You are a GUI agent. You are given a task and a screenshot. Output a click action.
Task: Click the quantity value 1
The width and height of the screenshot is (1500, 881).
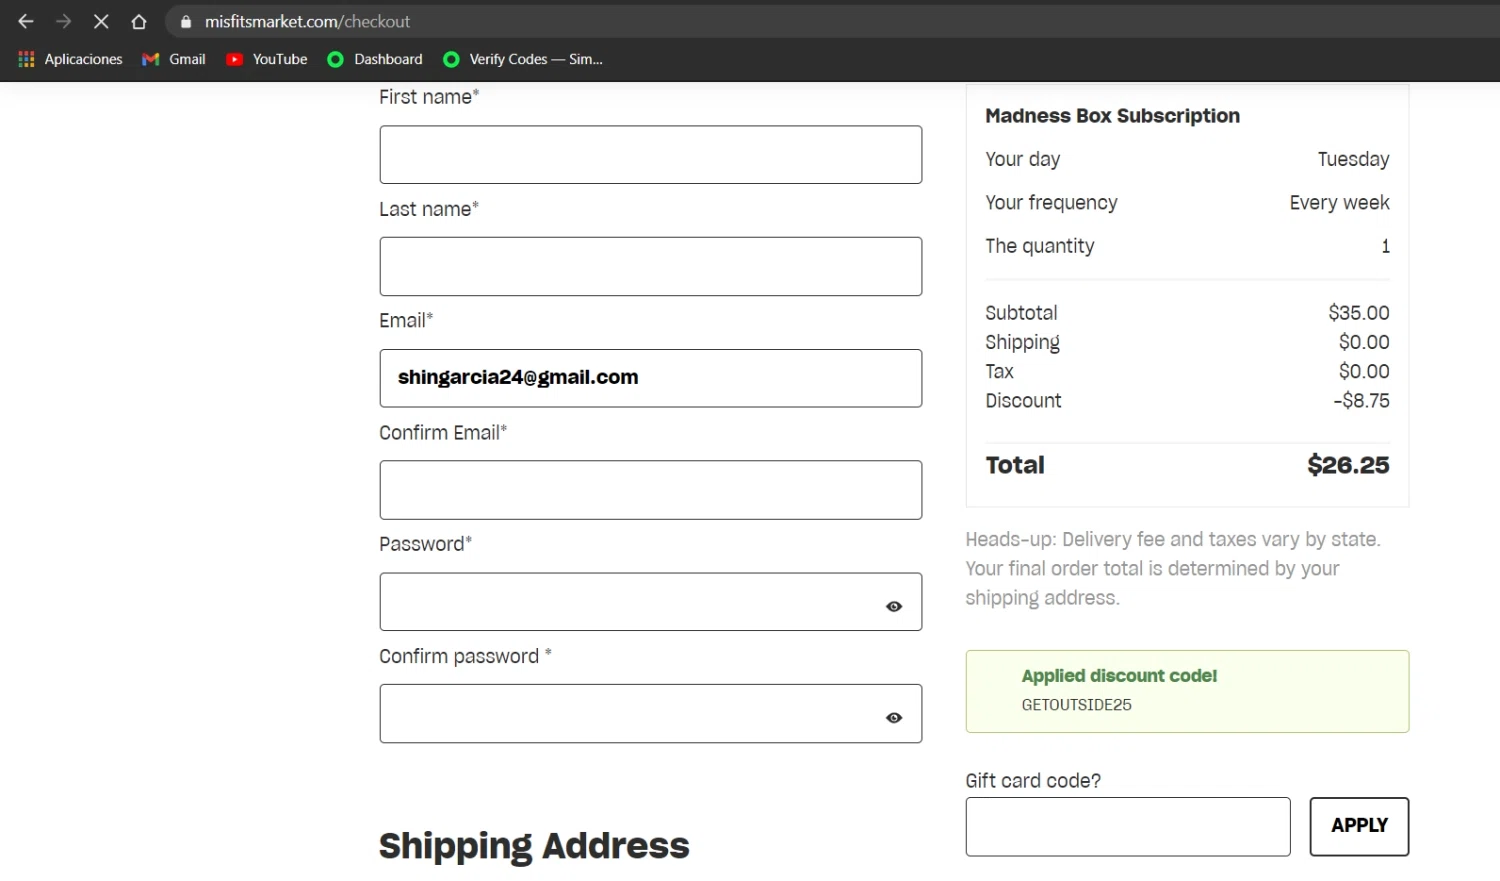(1385, 246)
